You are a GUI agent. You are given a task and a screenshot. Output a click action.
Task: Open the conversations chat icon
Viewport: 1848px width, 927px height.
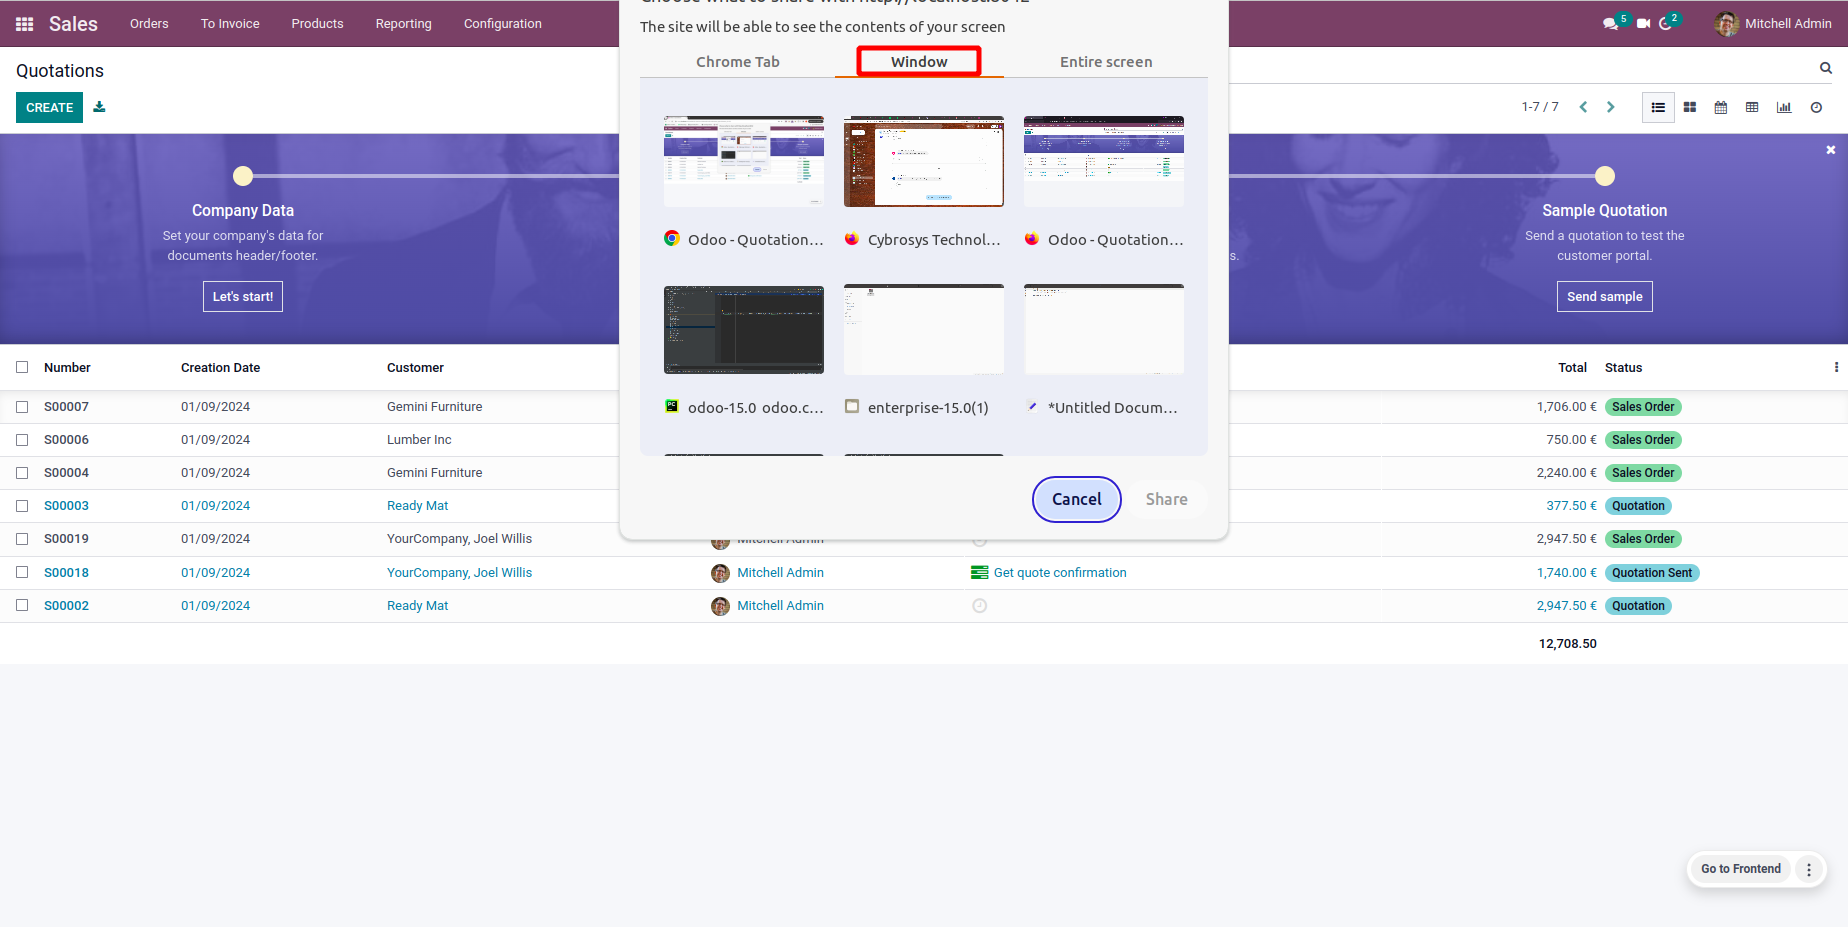click(x=1610, y=23)
